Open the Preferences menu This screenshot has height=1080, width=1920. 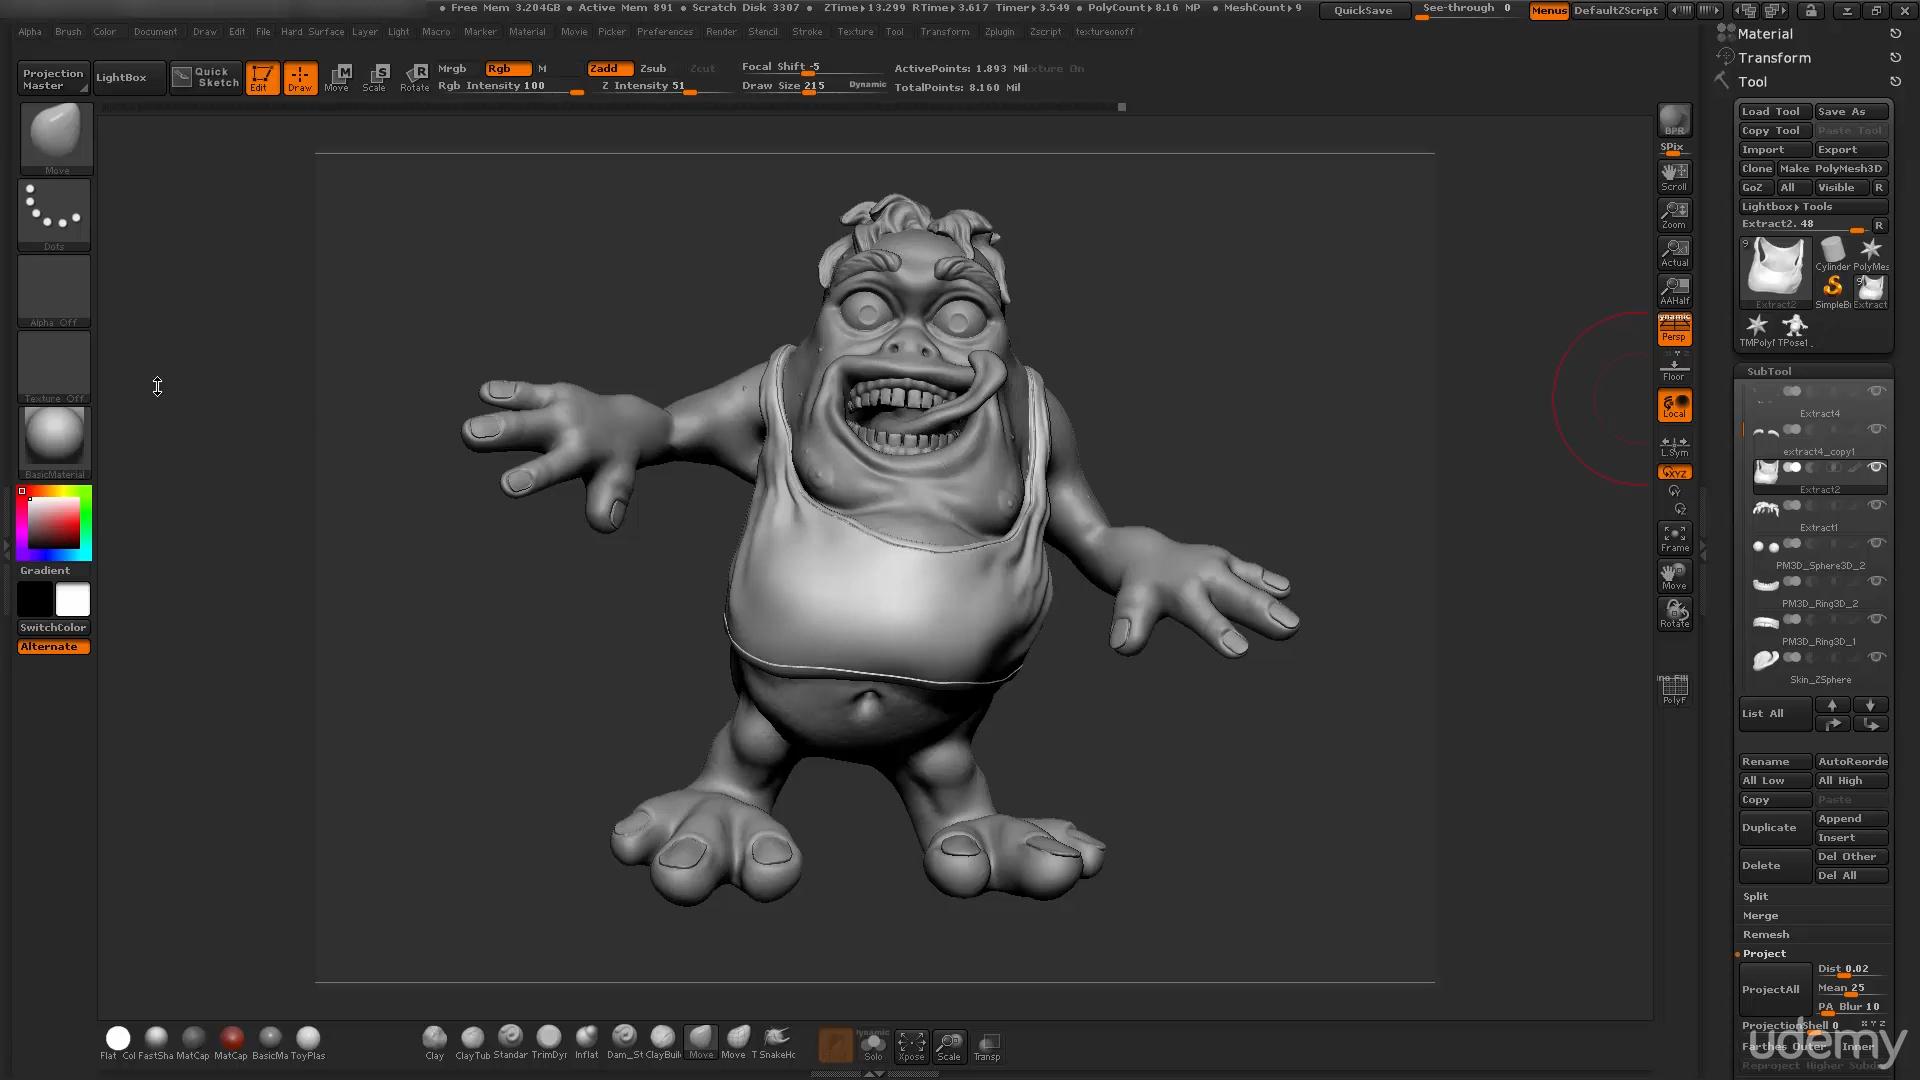(x=665, y=31)
